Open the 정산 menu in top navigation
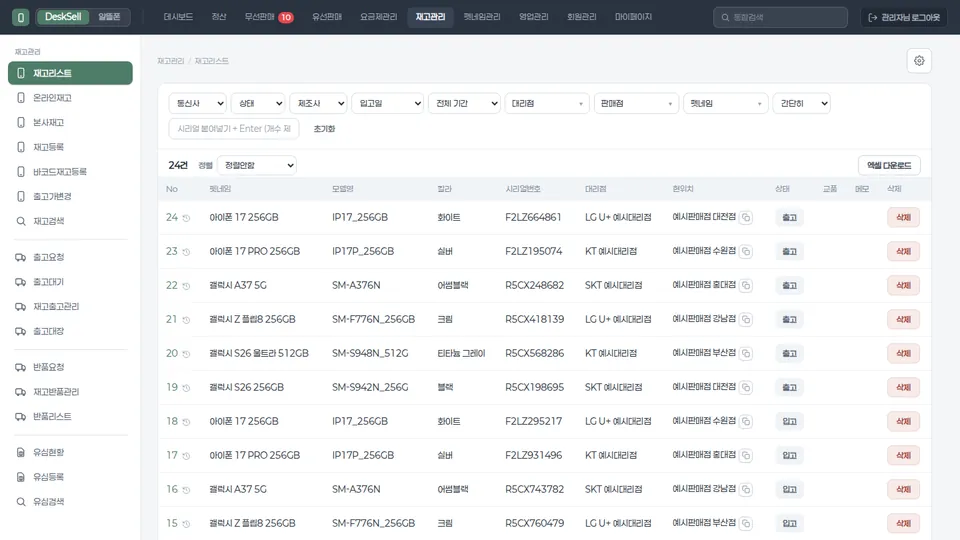This screenshot has height=540, width=960. (219, 17)
